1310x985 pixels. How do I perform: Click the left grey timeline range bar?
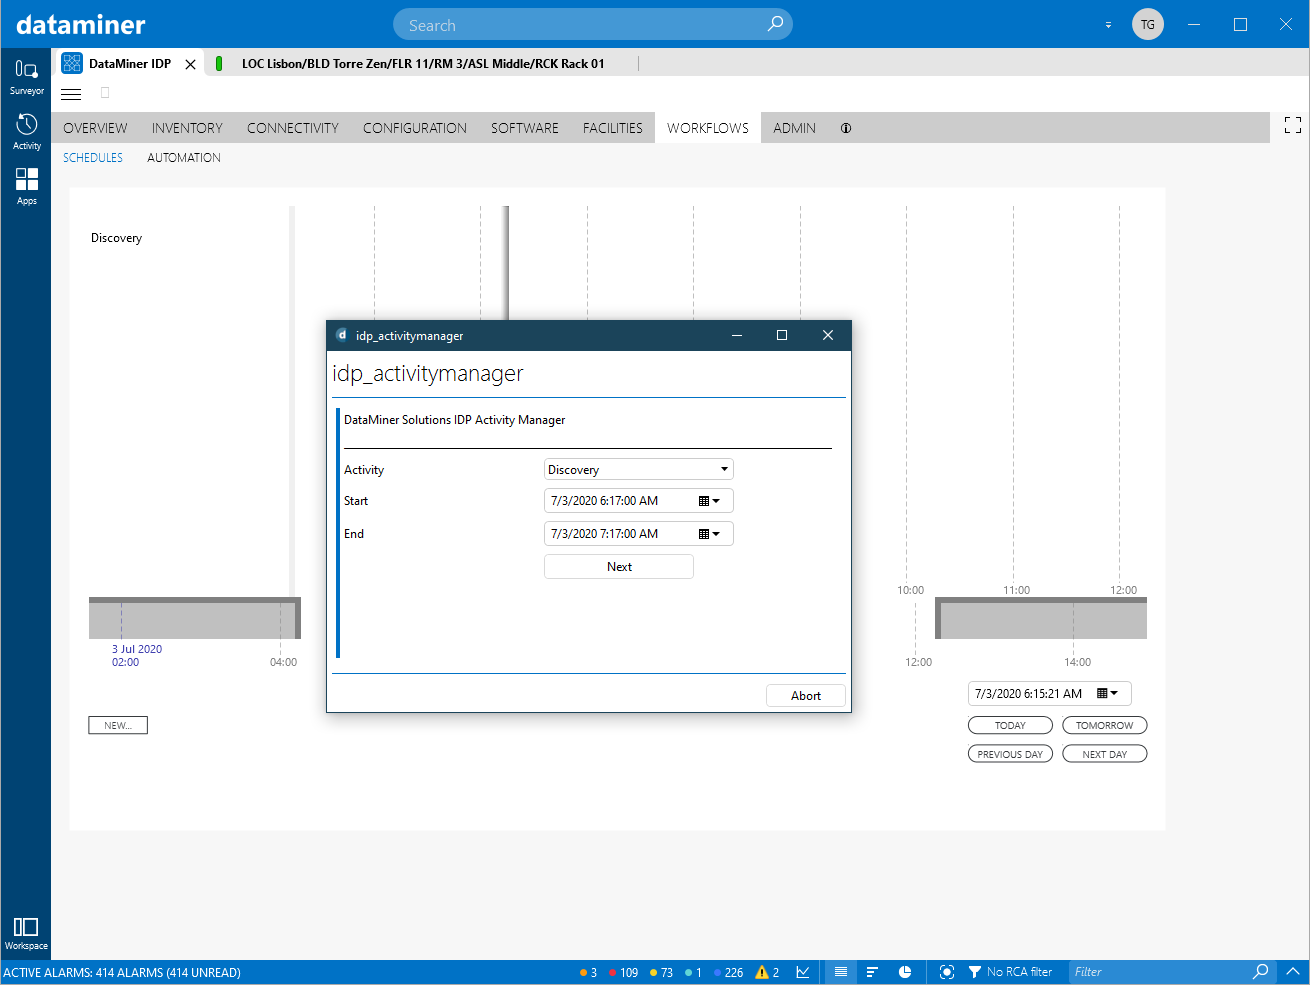pos(195,618)
